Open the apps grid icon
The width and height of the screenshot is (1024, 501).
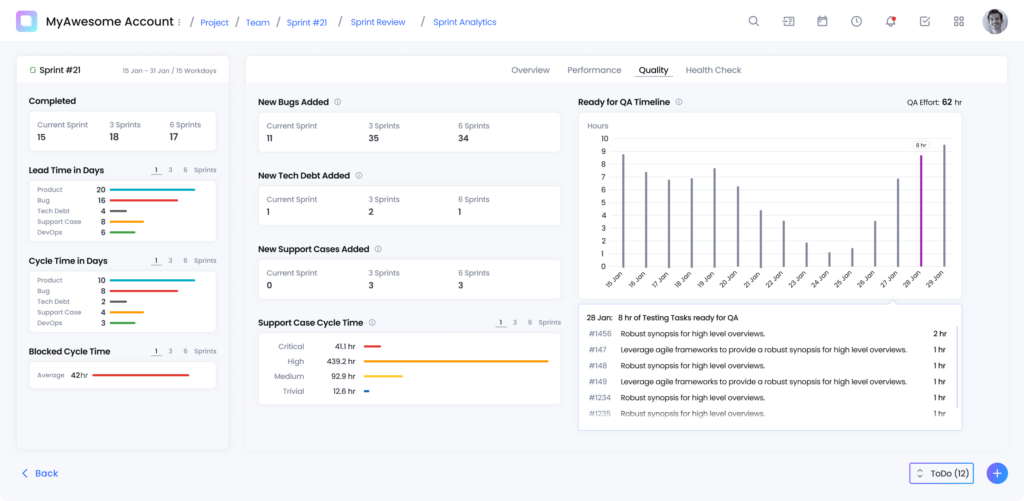[959, 22]
